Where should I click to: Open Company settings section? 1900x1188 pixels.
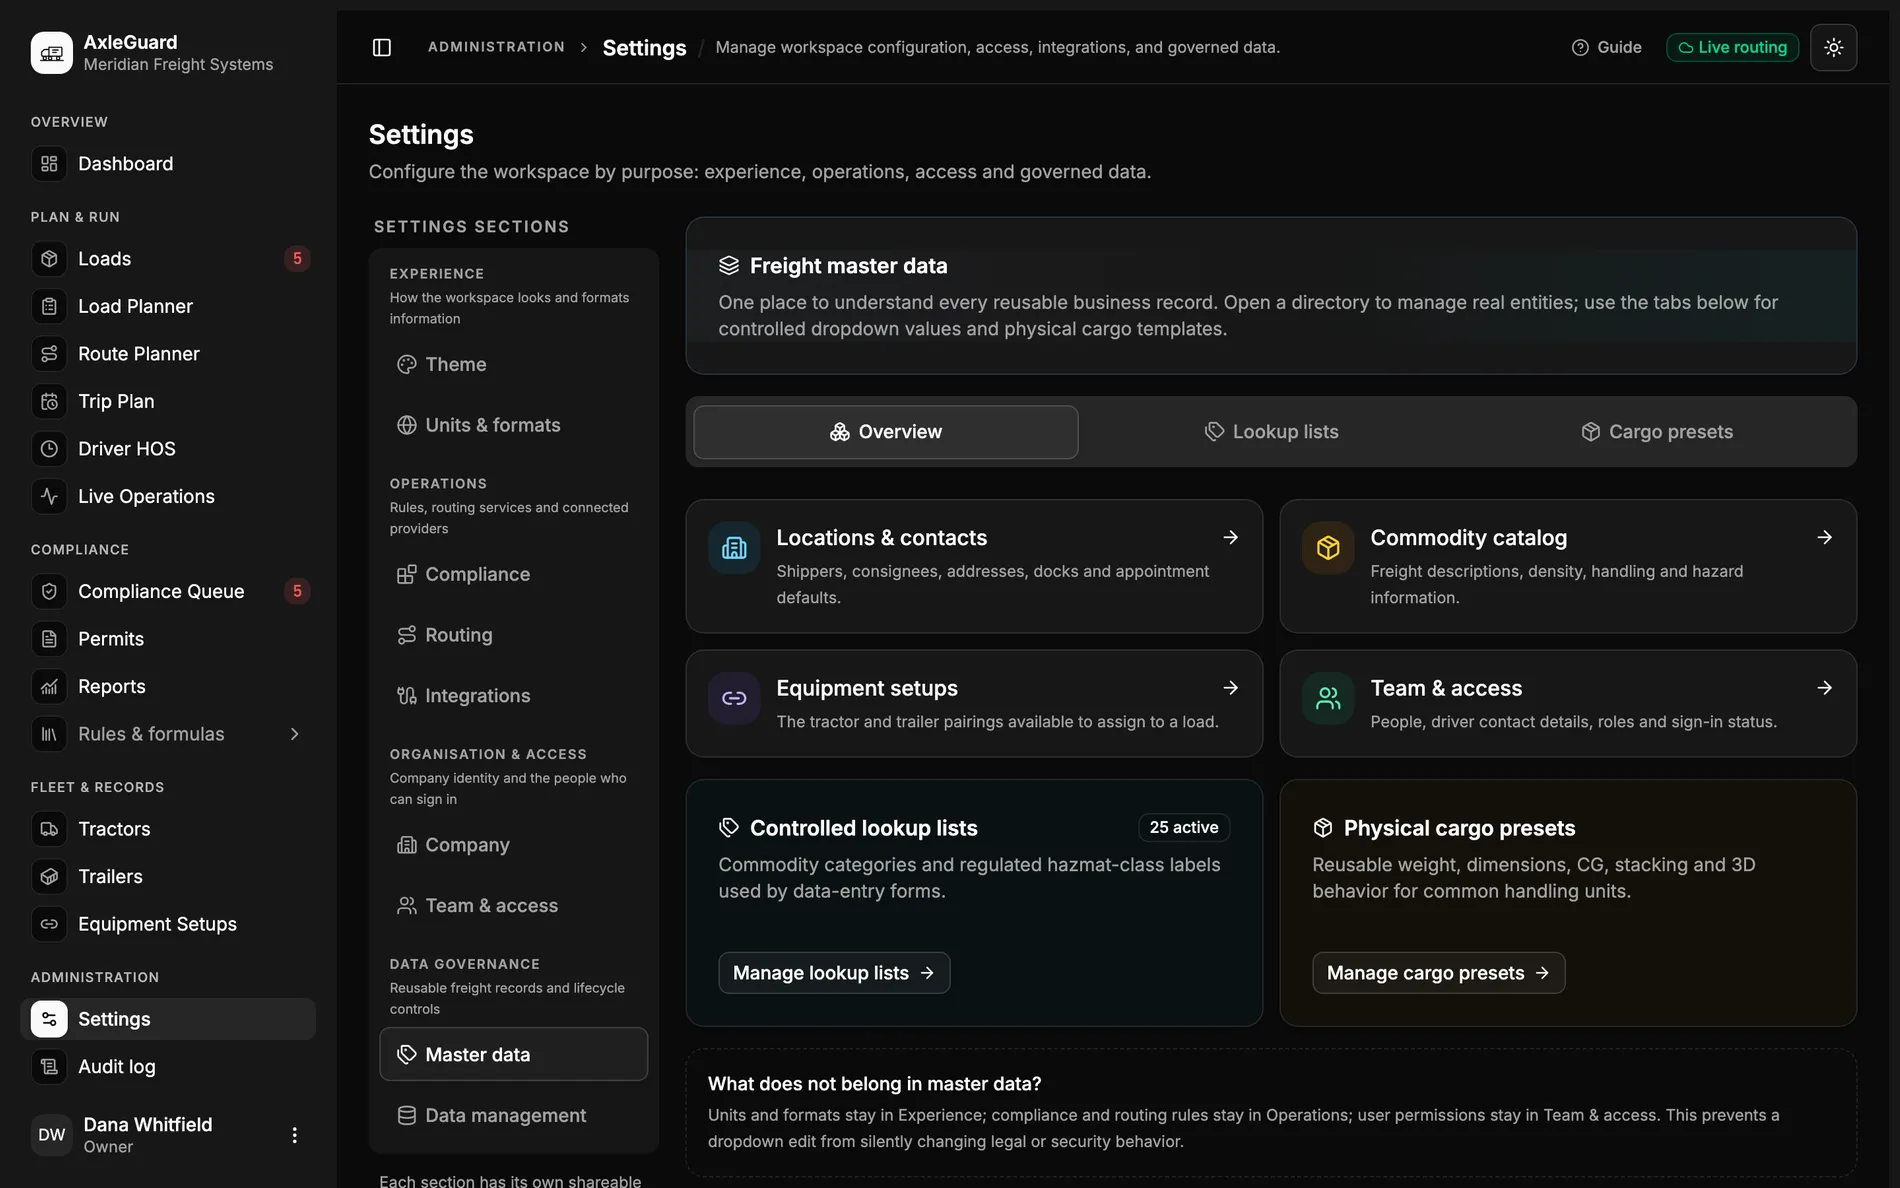pyautogui.click(x=513, y=845)
